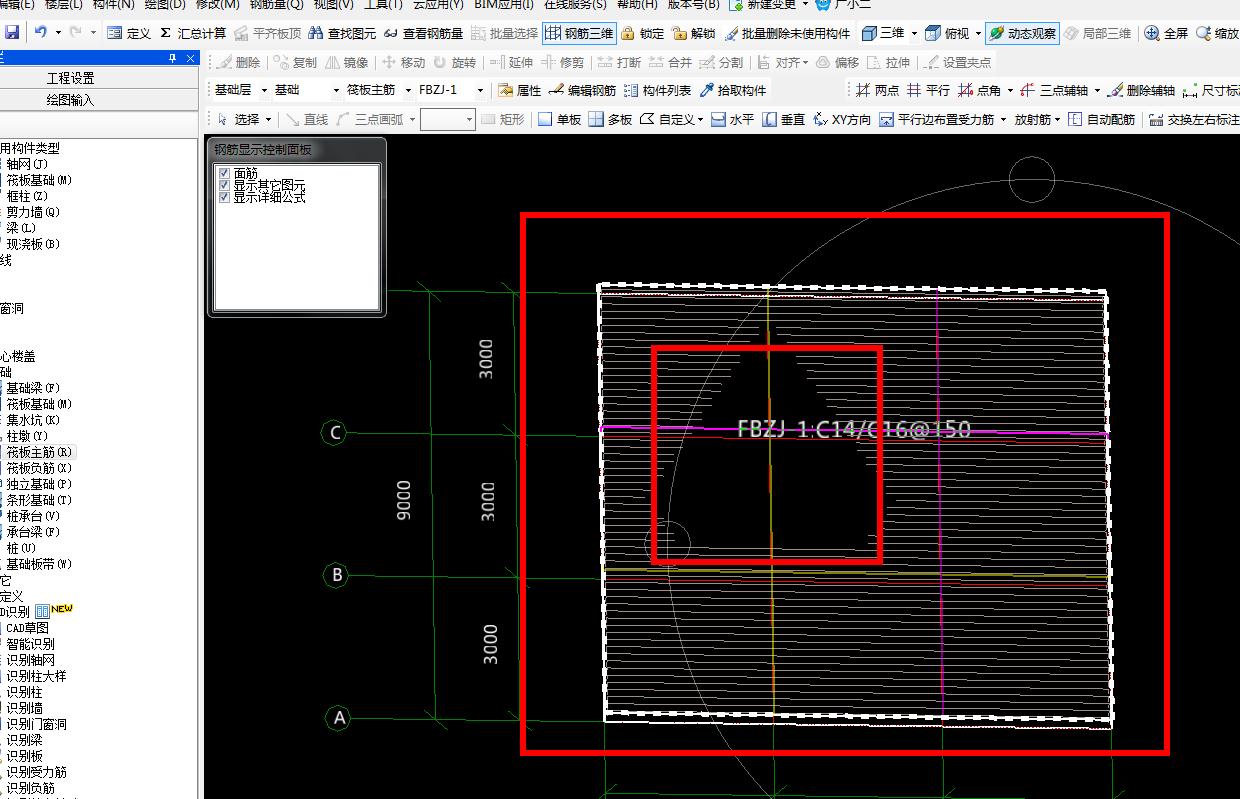This screenshot has height=799, width=1240.
Task: Select 独立基础(P) tree item
Action: tap(39, 484)
